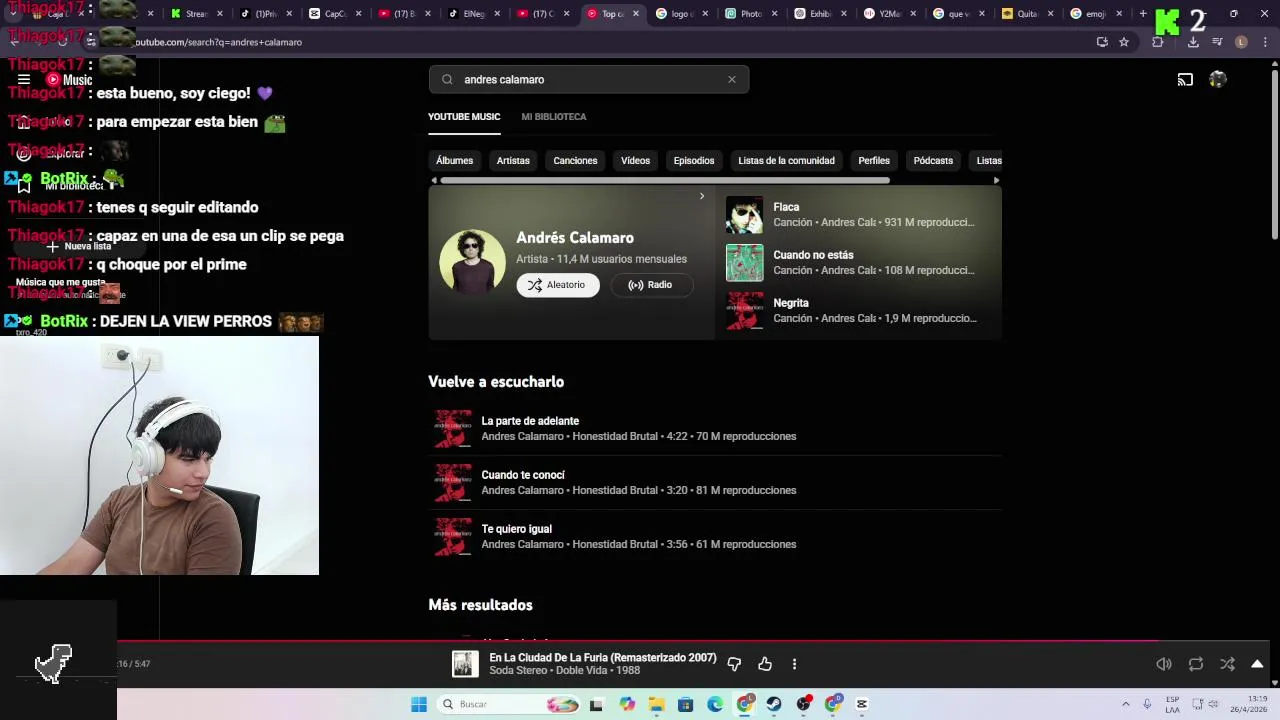
Task: Filter results by Episodios chip
Action: 694,161
